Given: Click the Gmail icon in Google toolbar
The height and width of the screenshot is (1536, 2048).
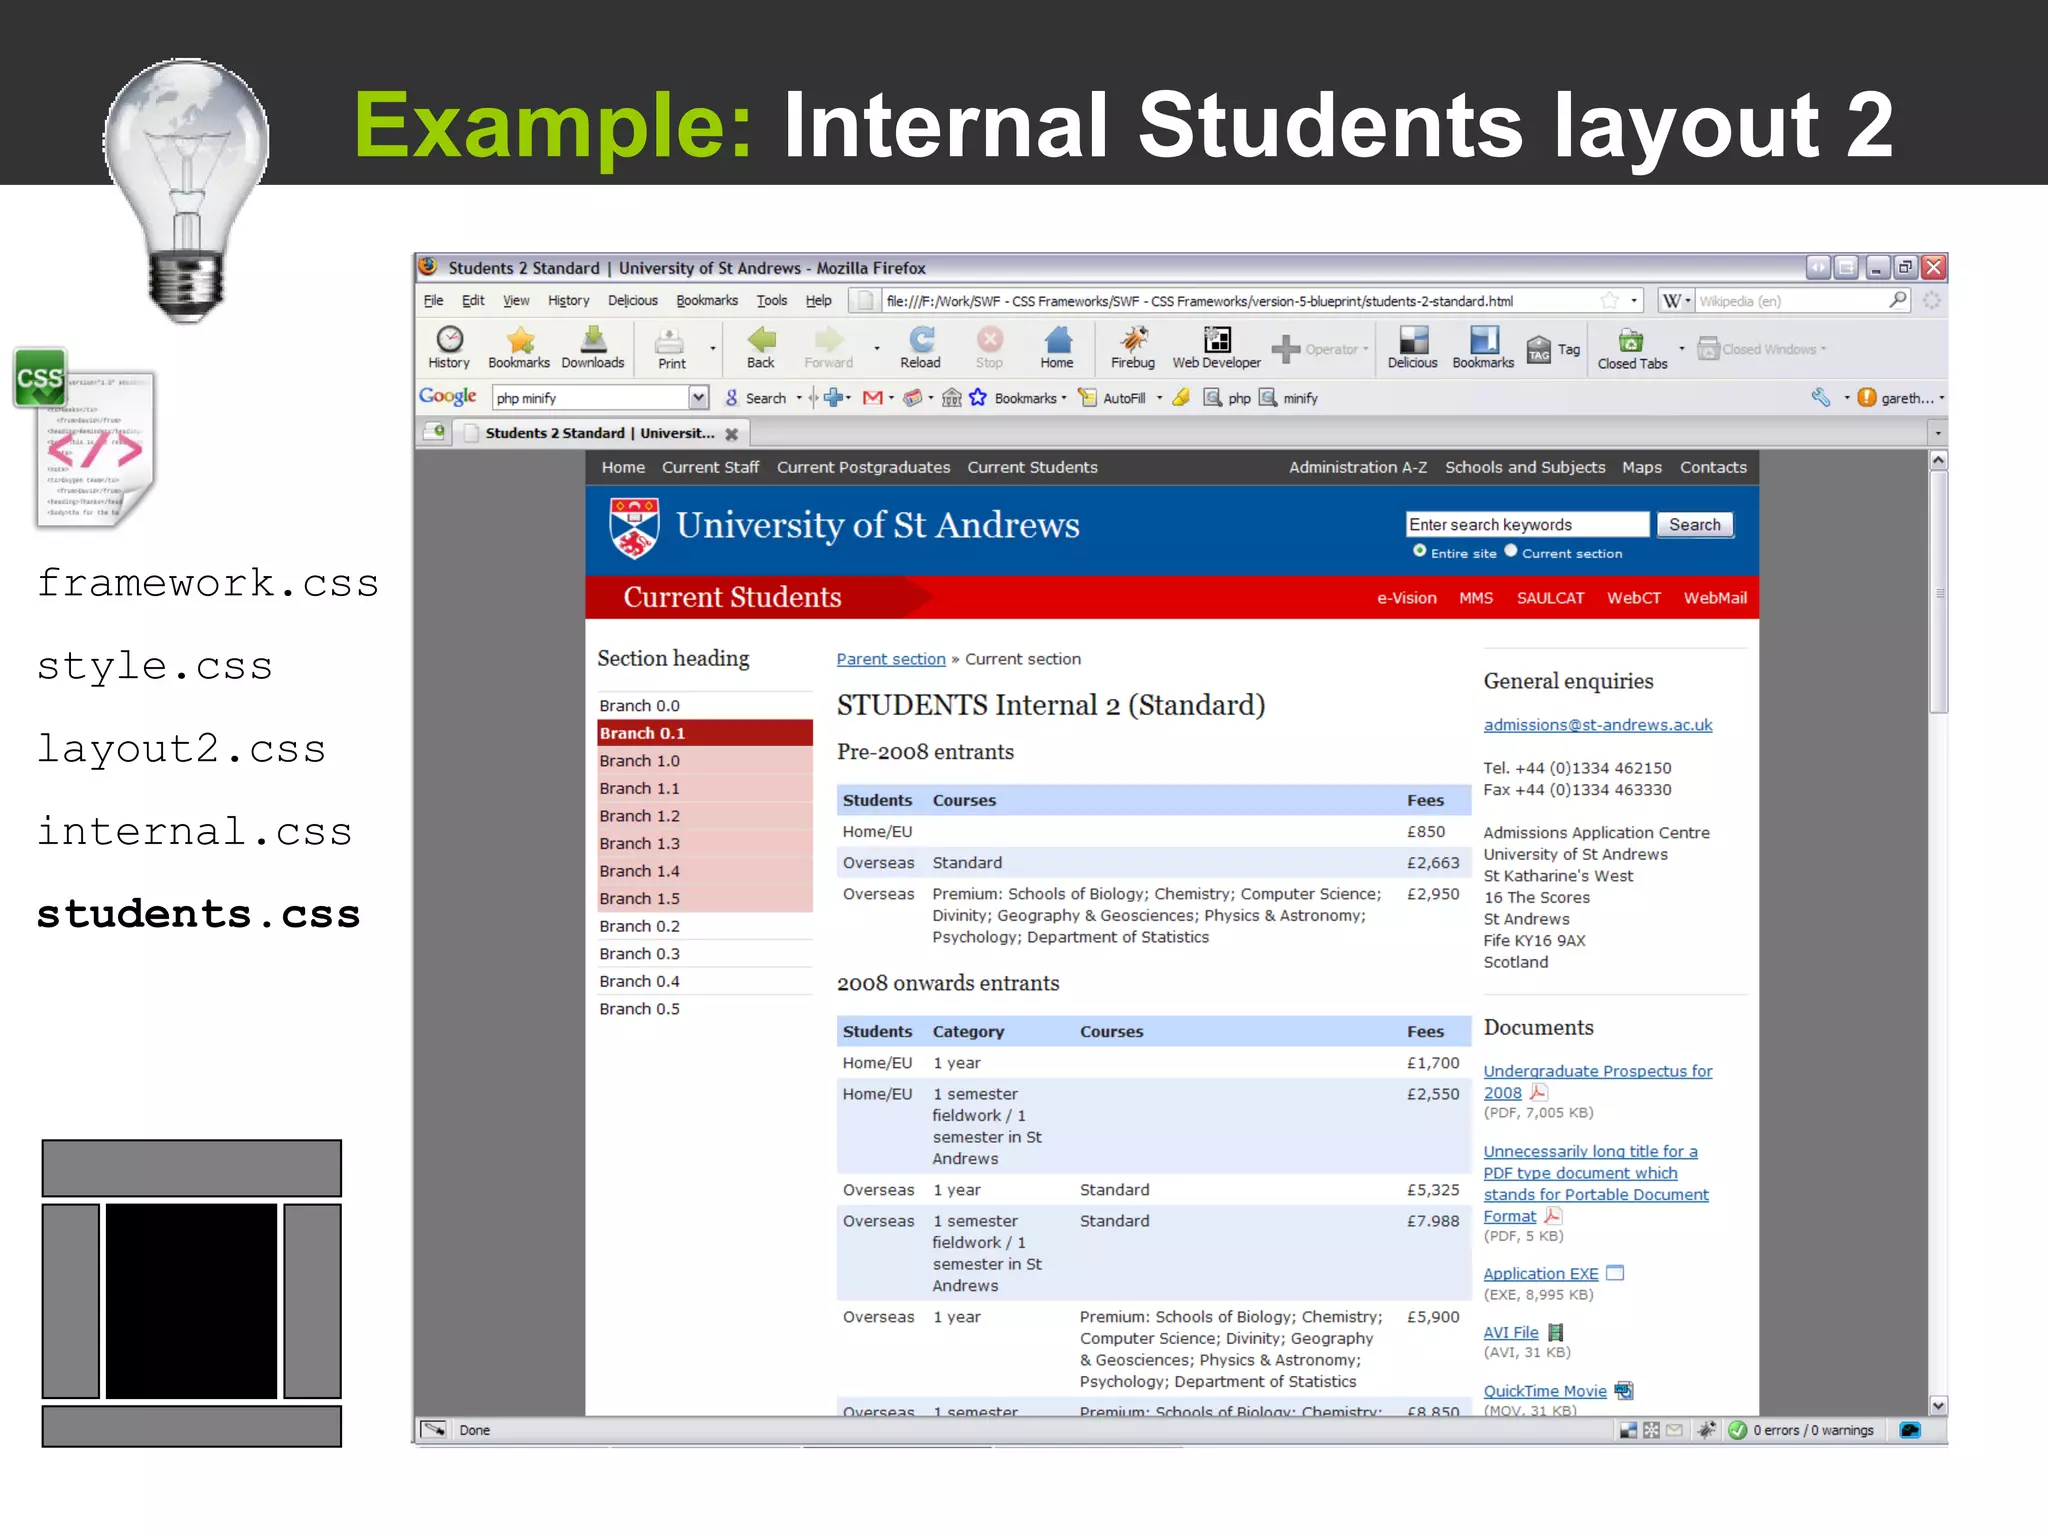Looking at the screenshot, I should 872,398.
